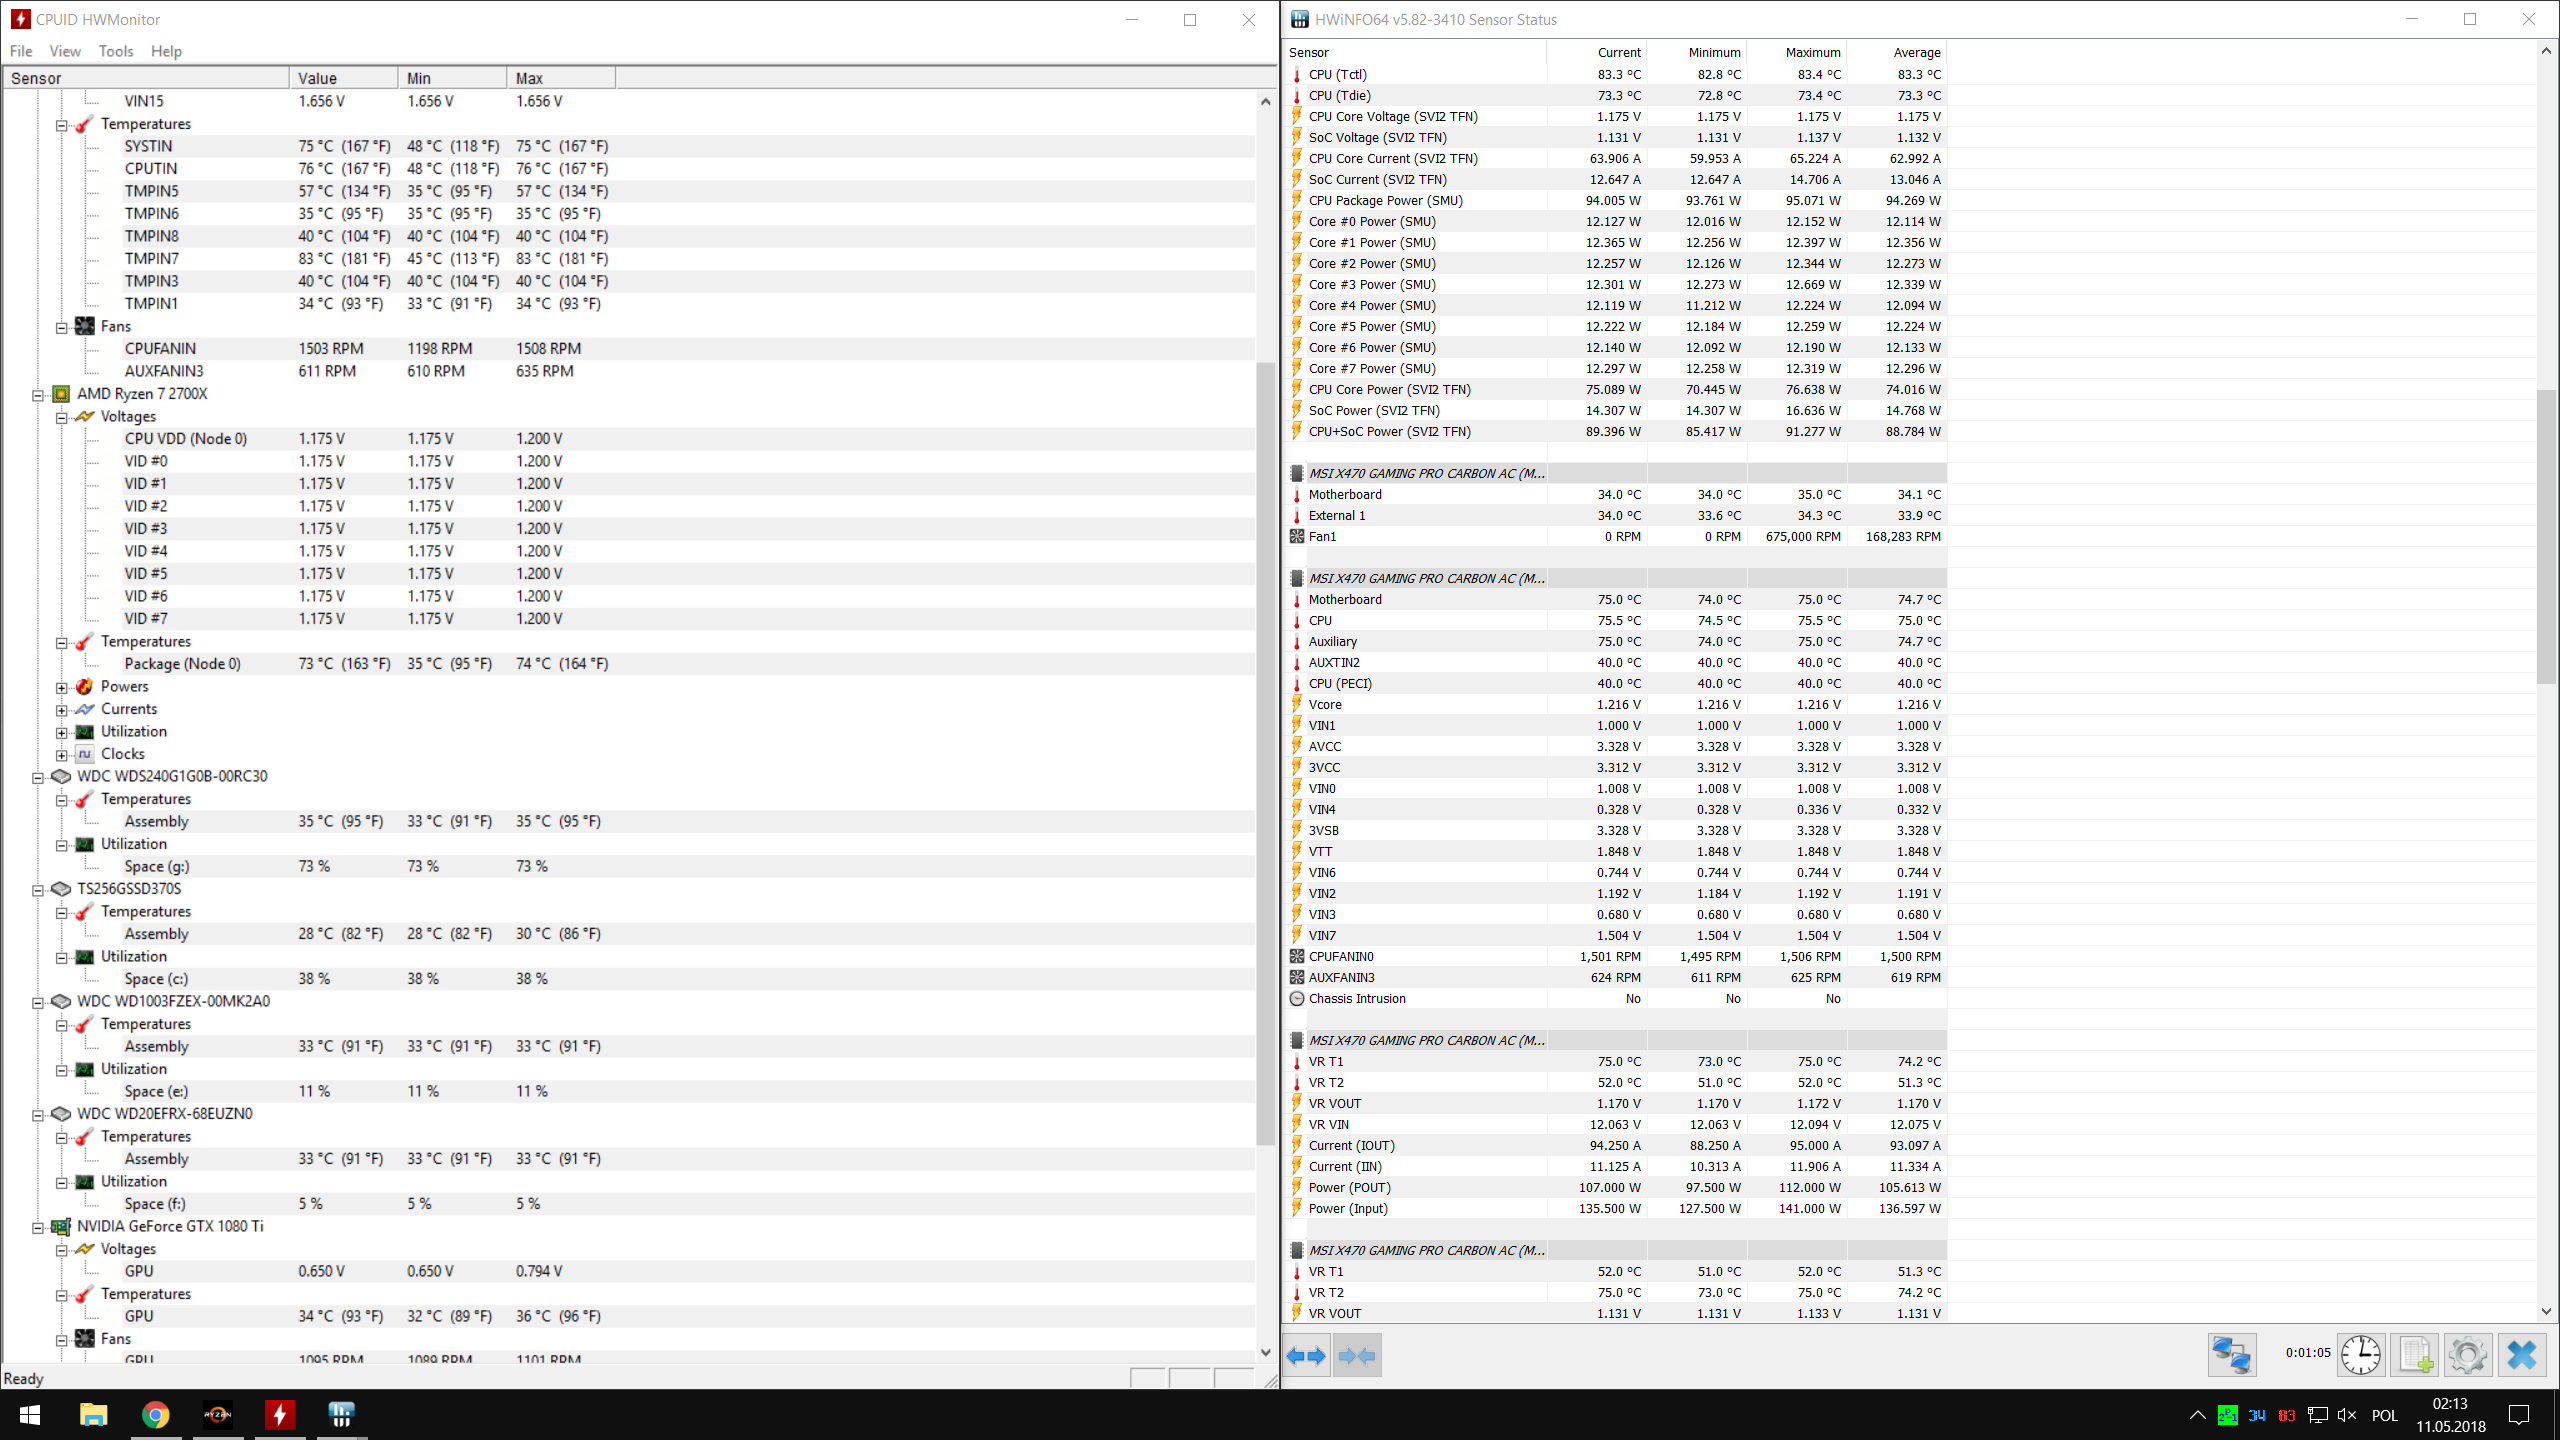
Task: Select the Power (Input) row in HWiNFO
Action: (1617, 1209)
